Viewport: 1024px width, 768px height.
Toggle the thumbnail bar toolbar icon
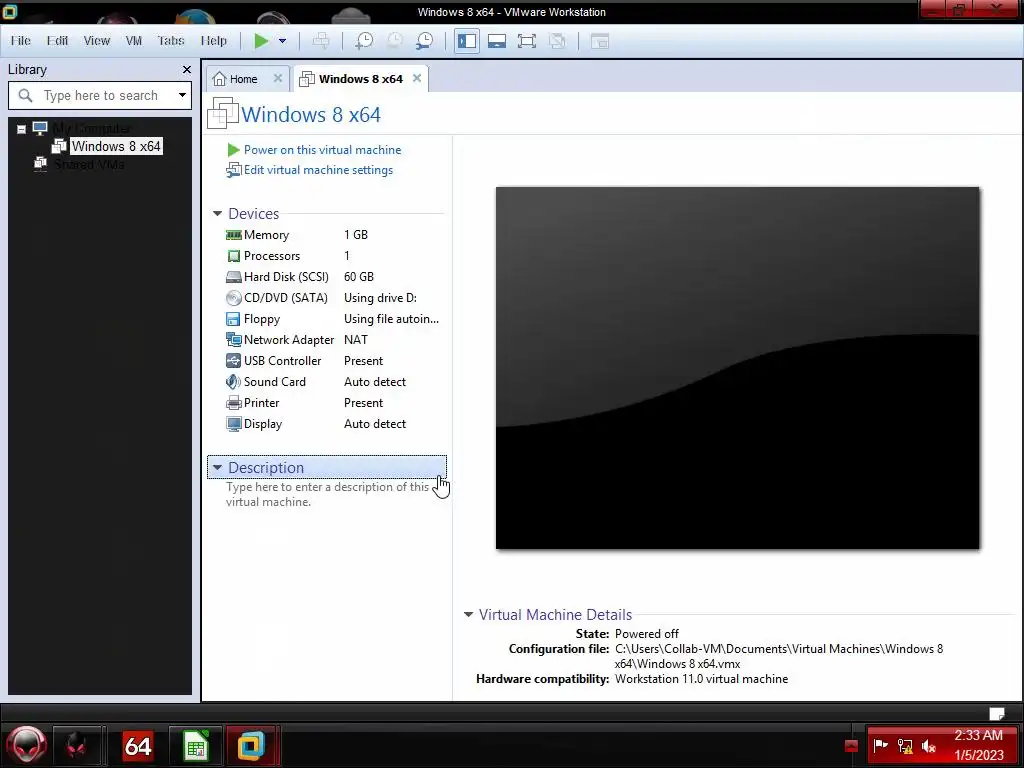pyautogui.click(x=497, y=41)
